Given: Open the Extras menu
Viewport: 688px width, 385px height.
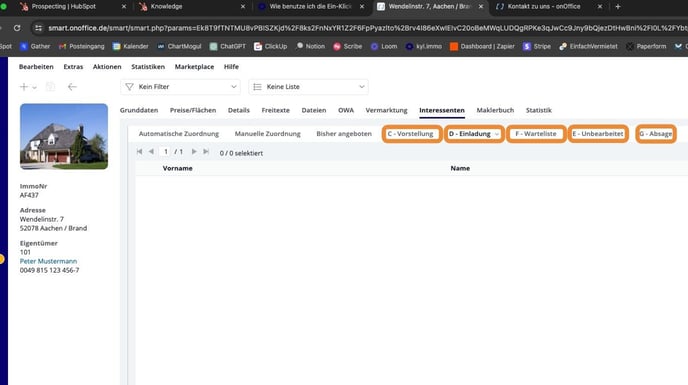Looking at the screenshot, I should (73, 67).
